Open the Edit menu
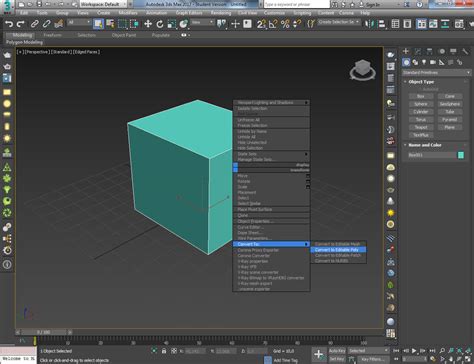Screen dimensions: 474x364 pyautogui.click(x=24, y=13)
